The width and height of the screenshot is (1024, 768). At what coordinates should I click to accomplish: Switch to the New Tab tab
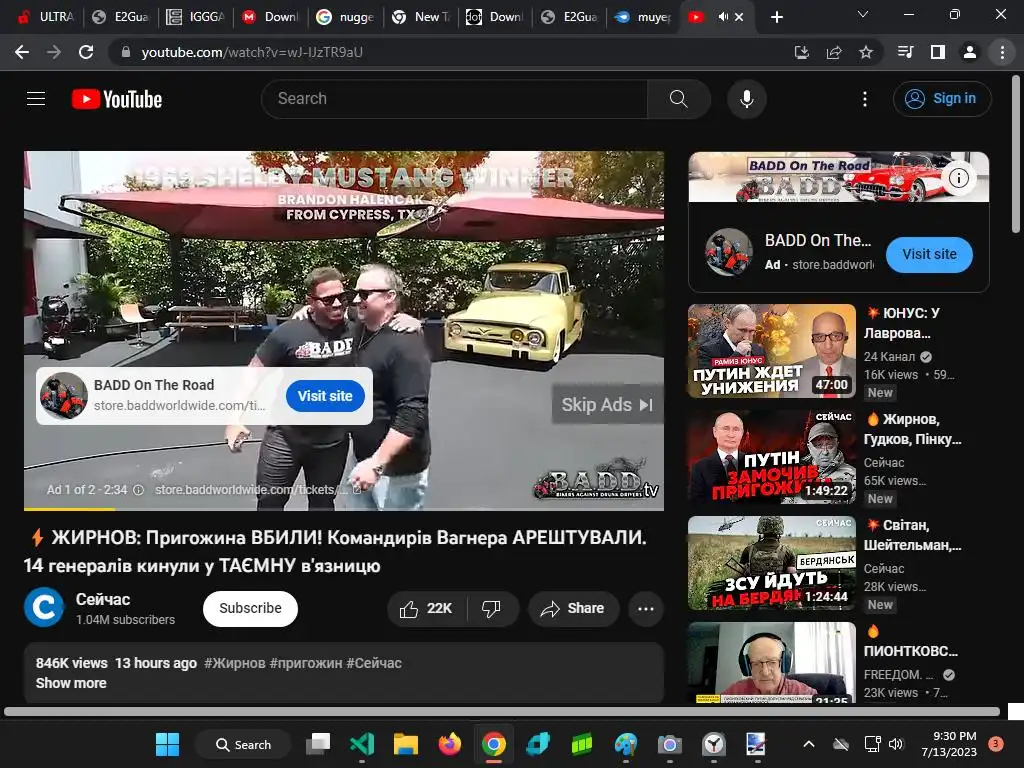[x=421, y=17]
